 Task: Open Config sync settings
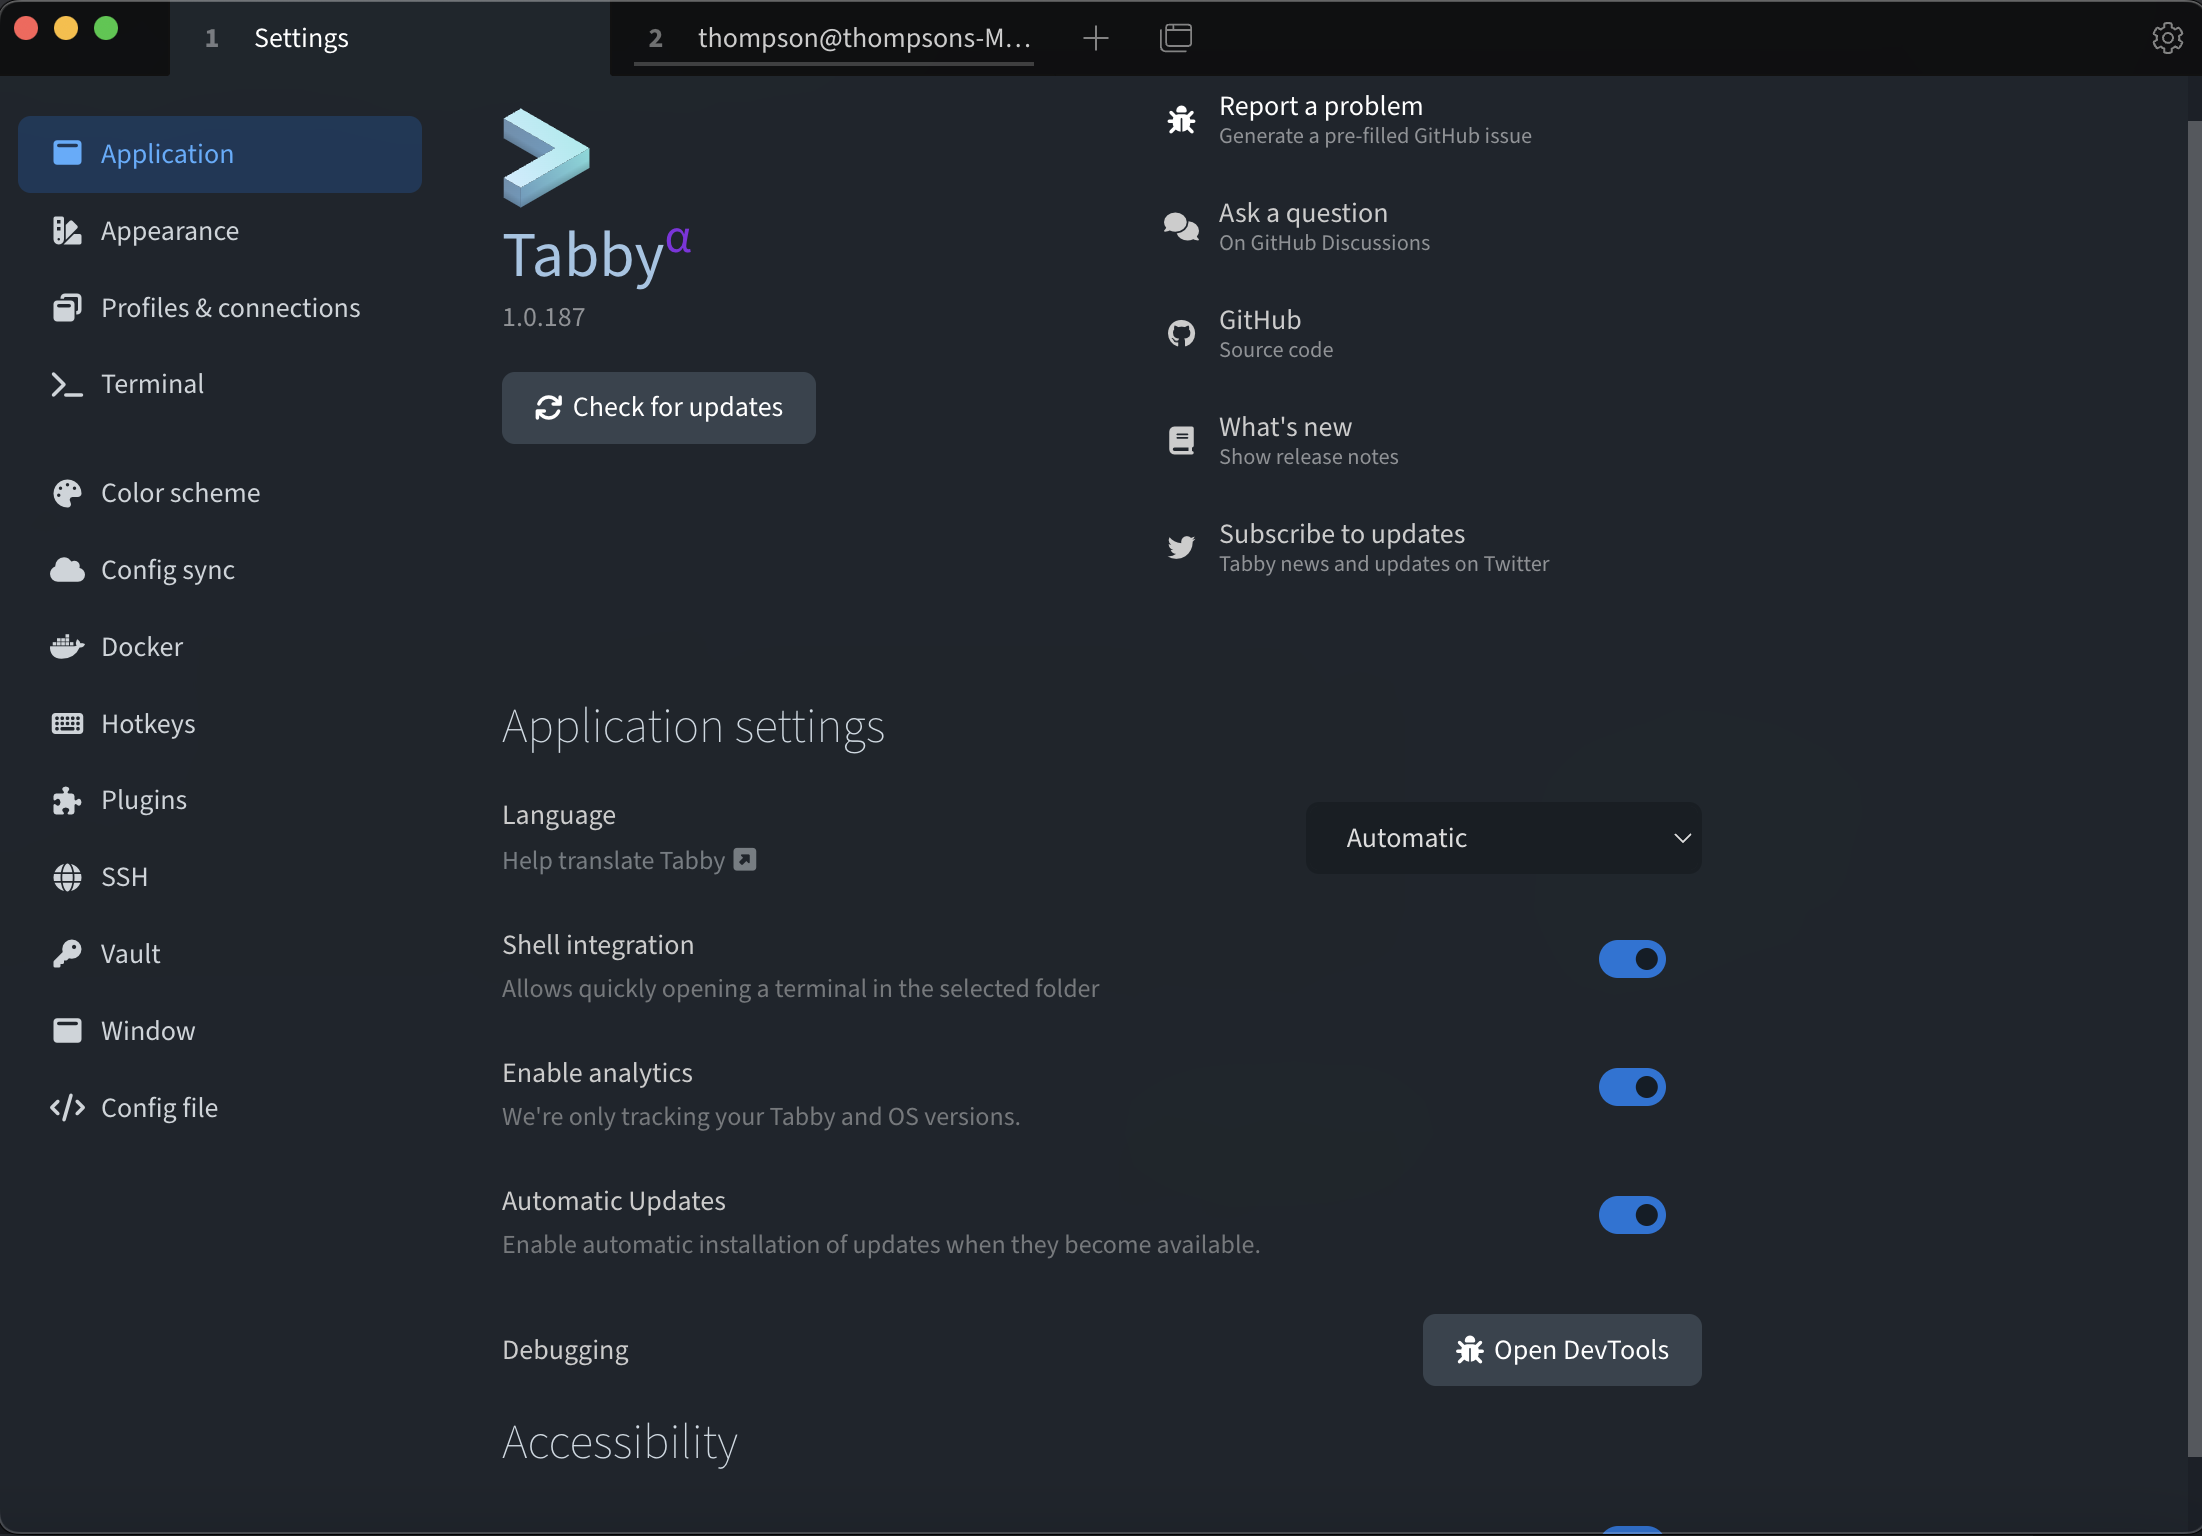168,570
